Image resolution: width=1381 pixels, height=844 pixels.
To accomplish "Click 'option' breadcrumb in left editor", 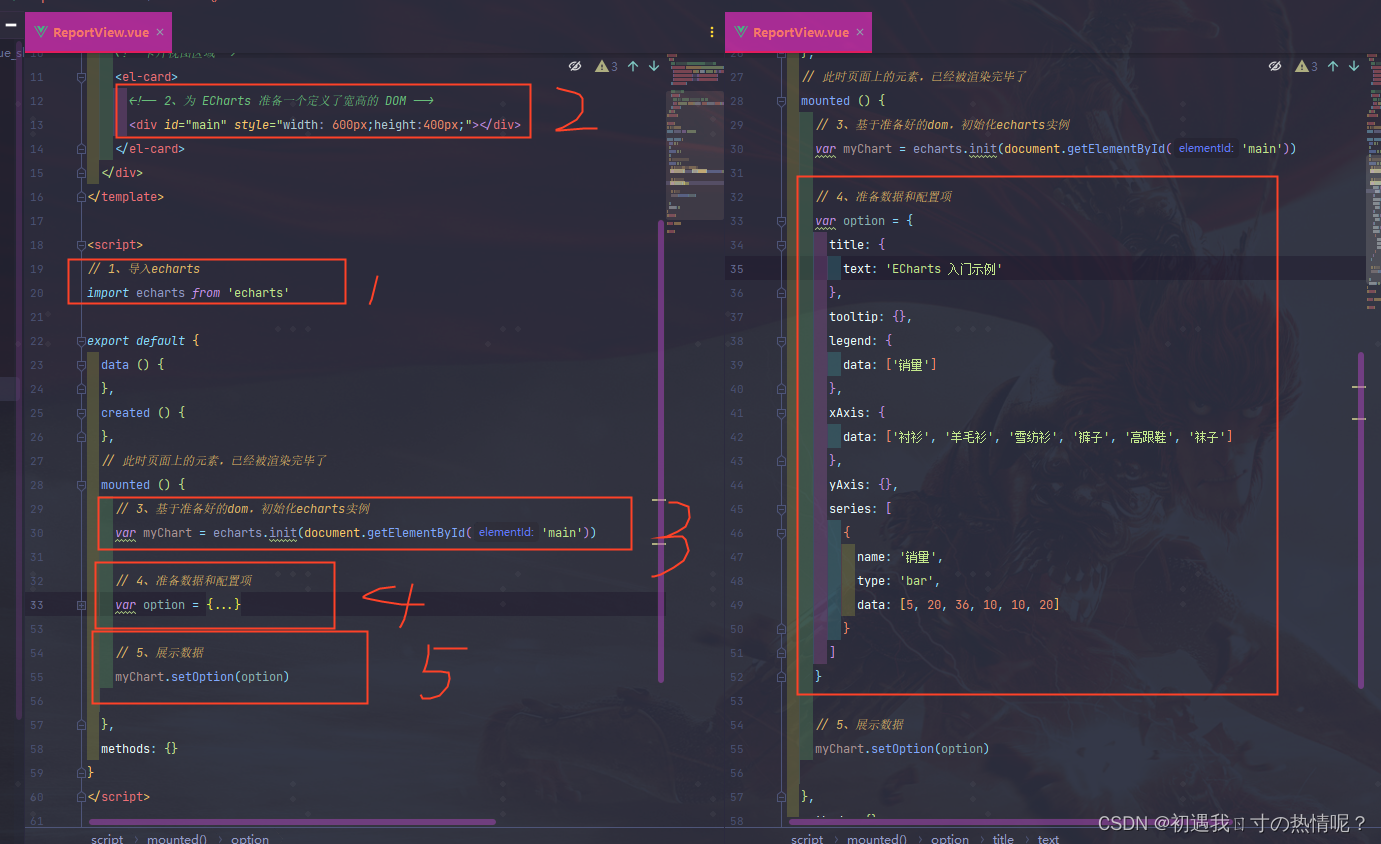I will coord(250,838).
